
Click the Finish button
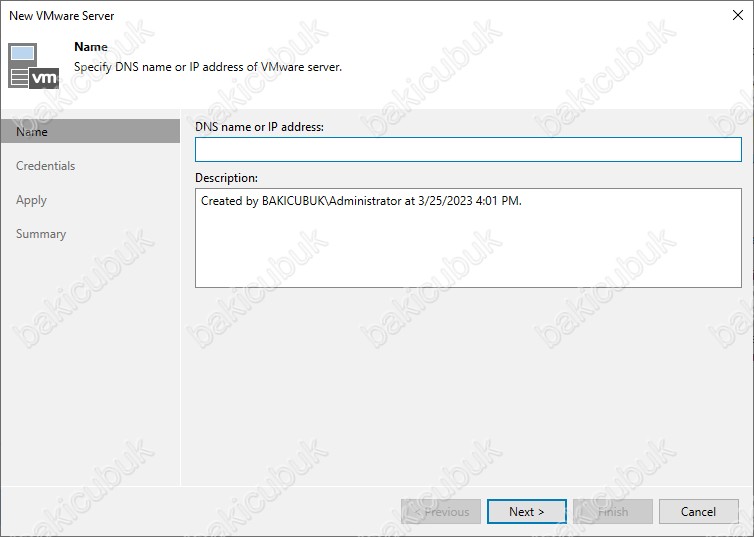[x=613, y=512]
